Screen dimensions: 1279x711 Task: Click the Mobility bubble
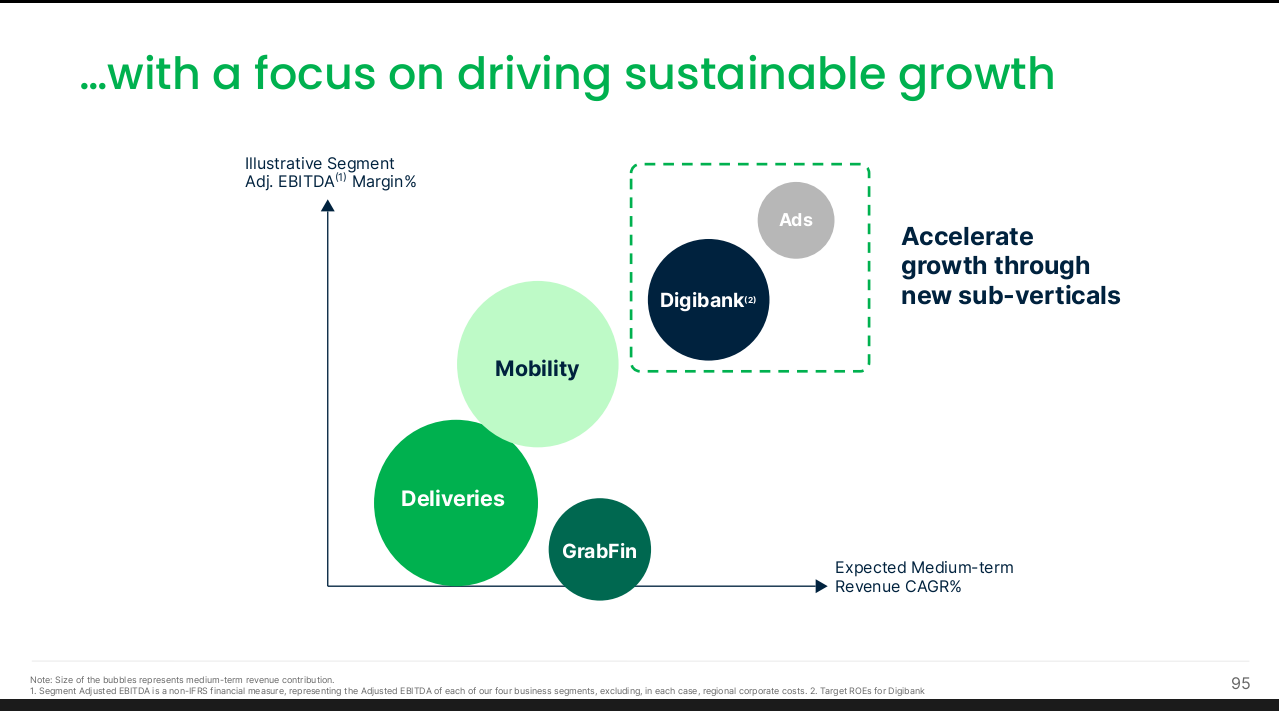point(537,366)
